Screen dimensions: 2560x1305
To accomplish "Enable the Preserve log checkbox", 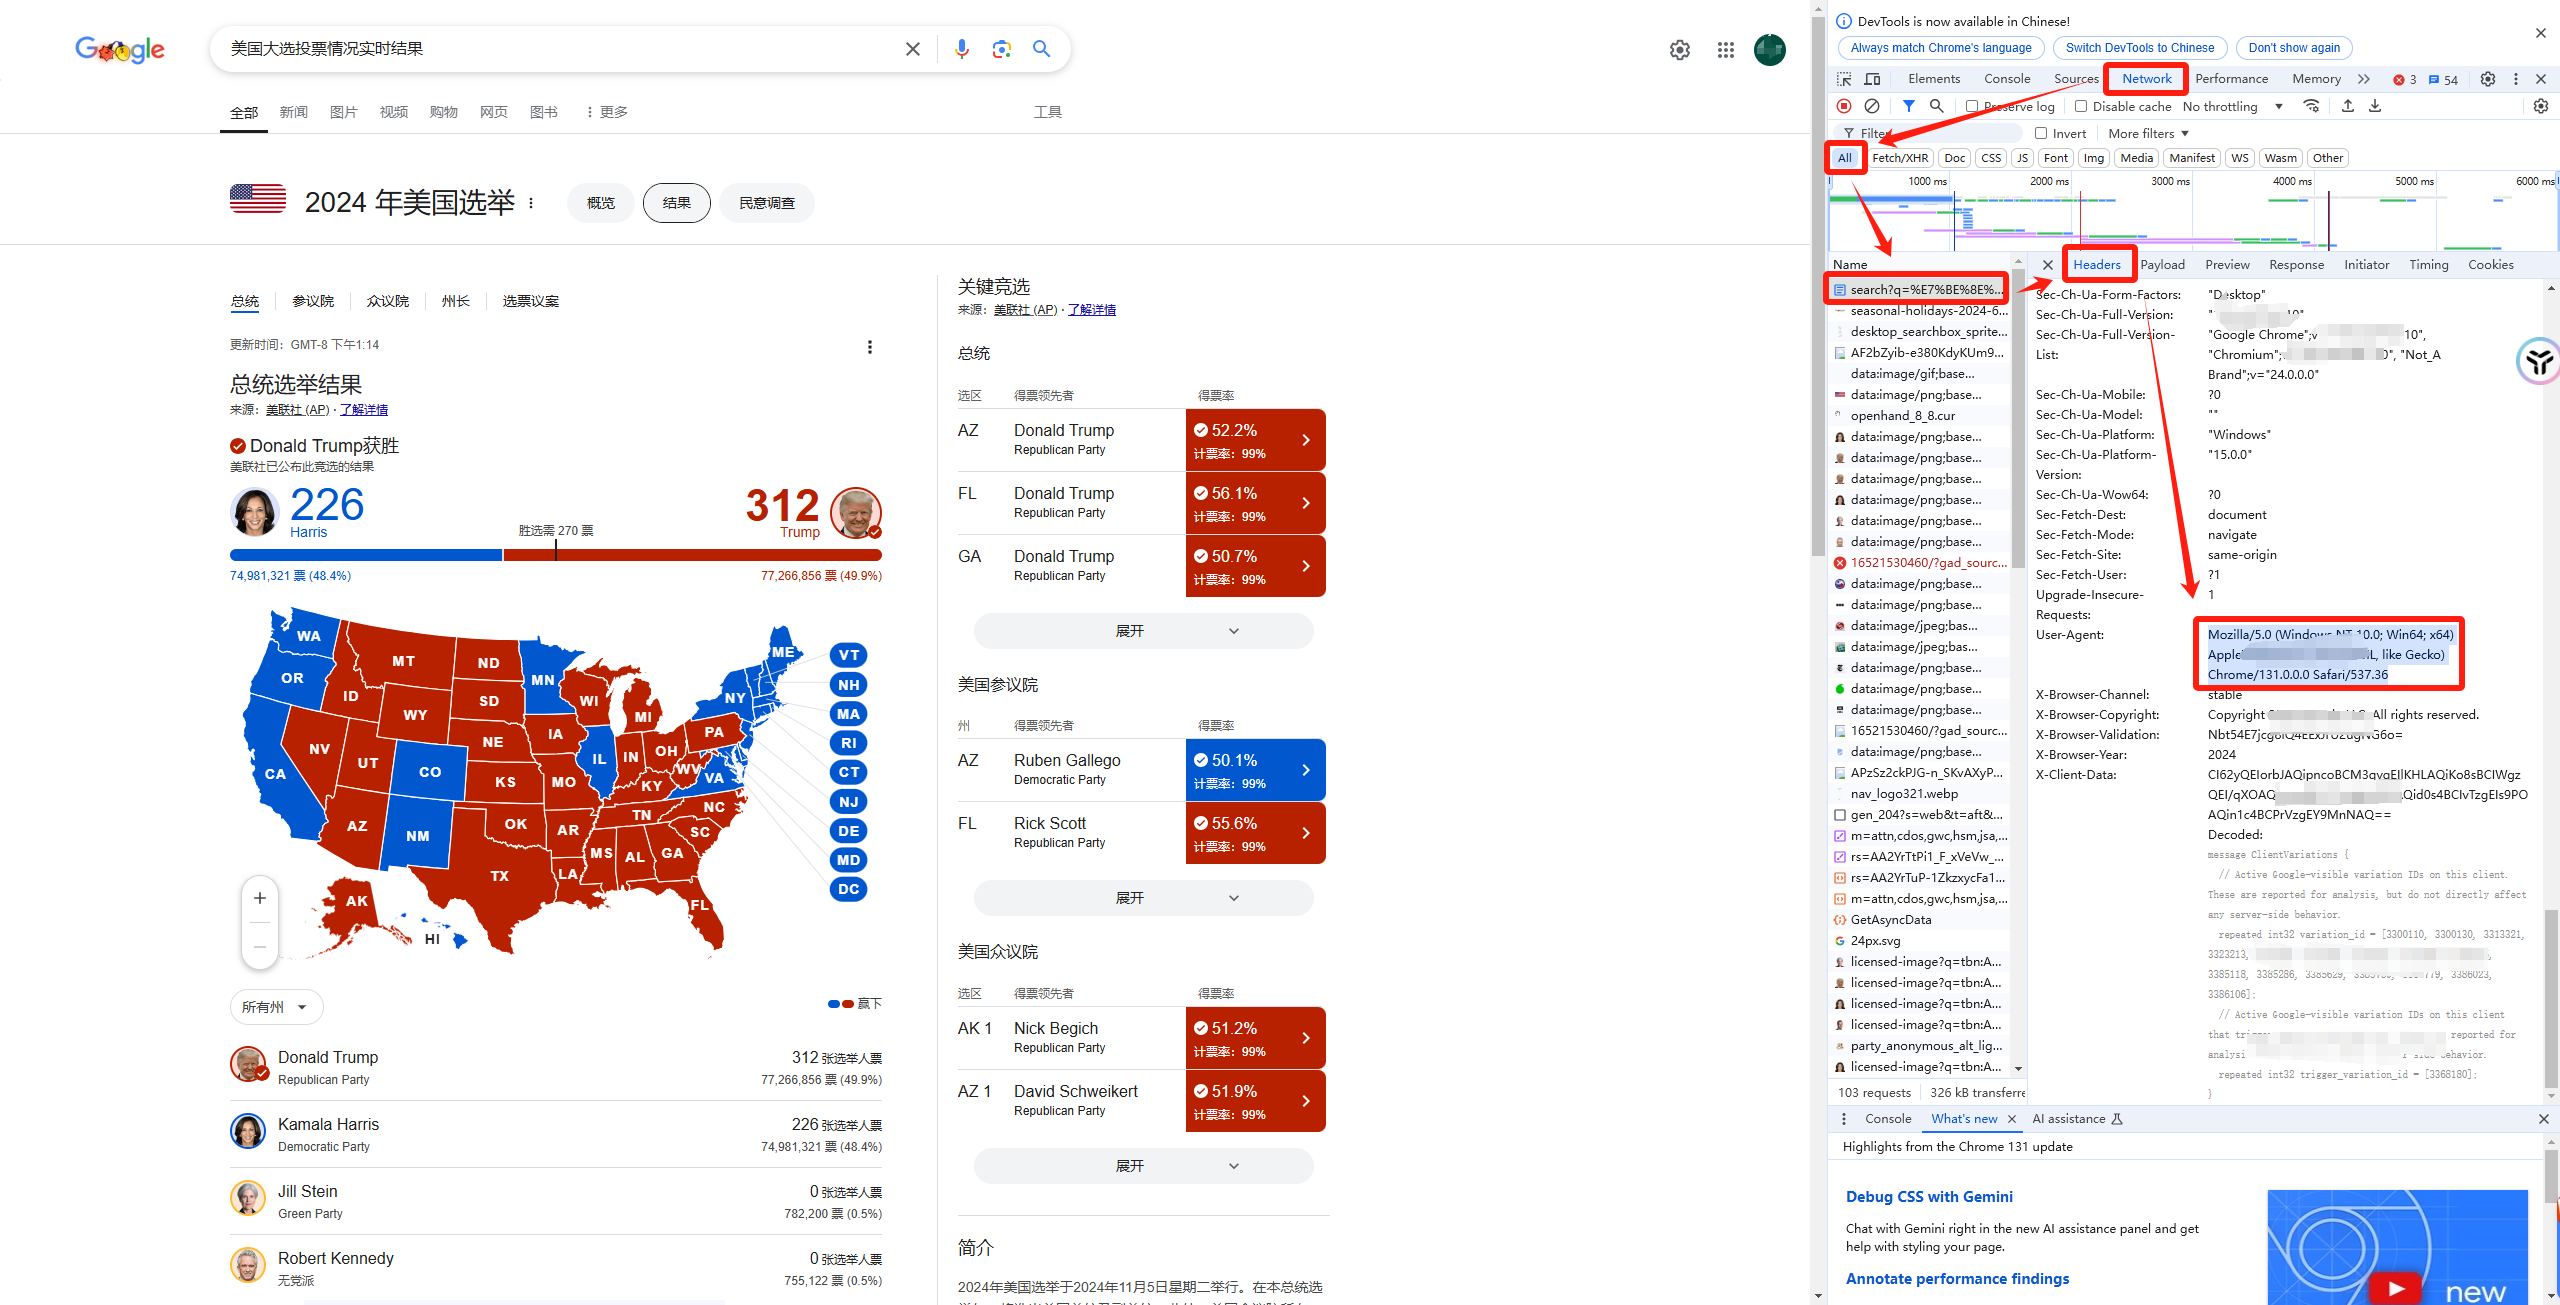I will tap(1971, 106).
